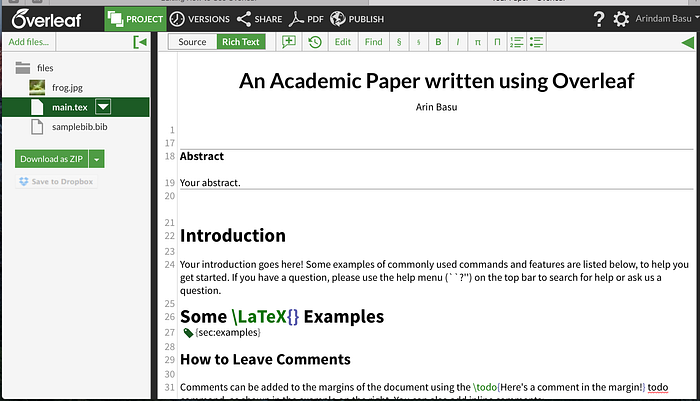The width and height of the screenshot is (700, 401).
Task: Click the Add files... button
Action: [29, 42]
